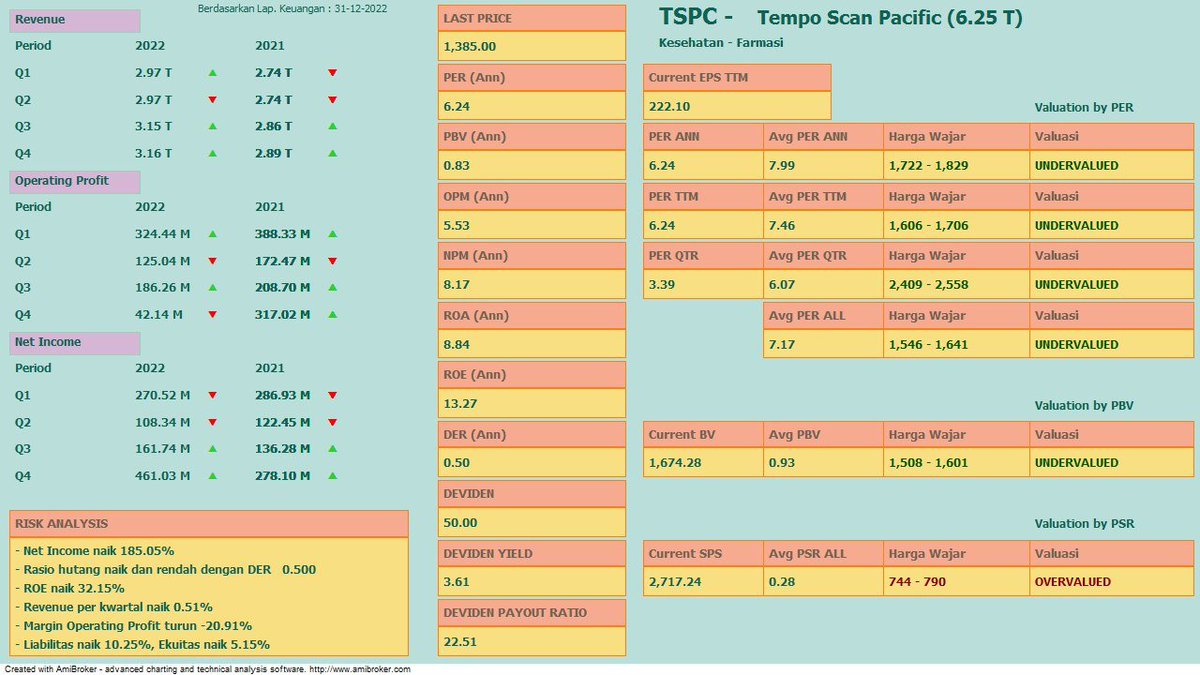Select the Harga Wajar range 1,722 - 1,829

click(956, 165)
